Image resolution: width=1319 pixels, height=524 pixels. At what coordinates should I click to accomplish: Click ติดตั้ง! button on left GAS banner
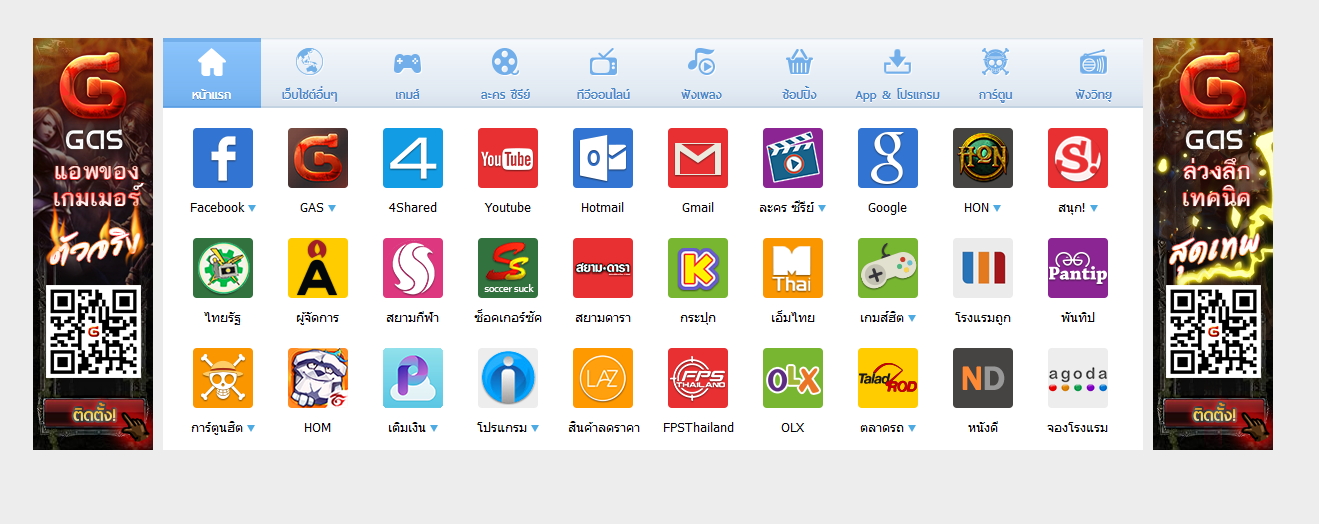click(94, 414)
